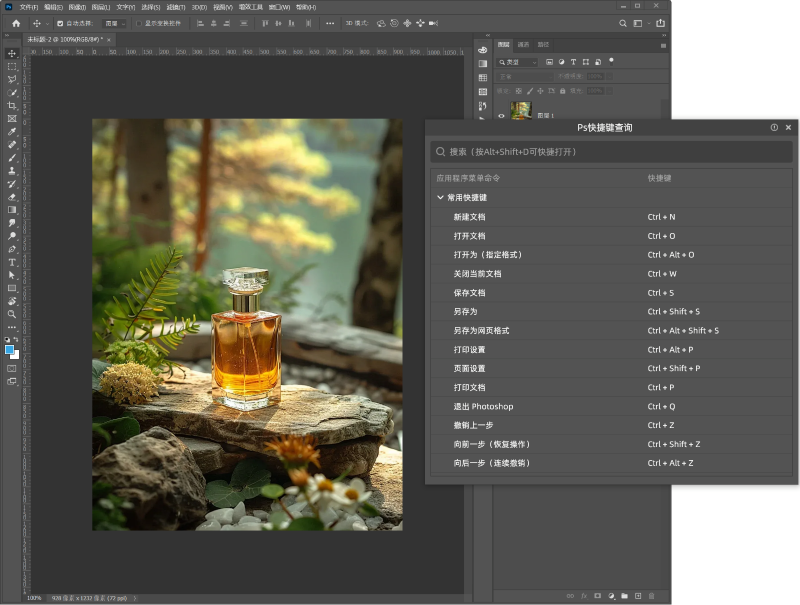Viewport: 800px width, 605px height.
Task: Open the layer filter 类型 dropdown
Action: (520, 62)
